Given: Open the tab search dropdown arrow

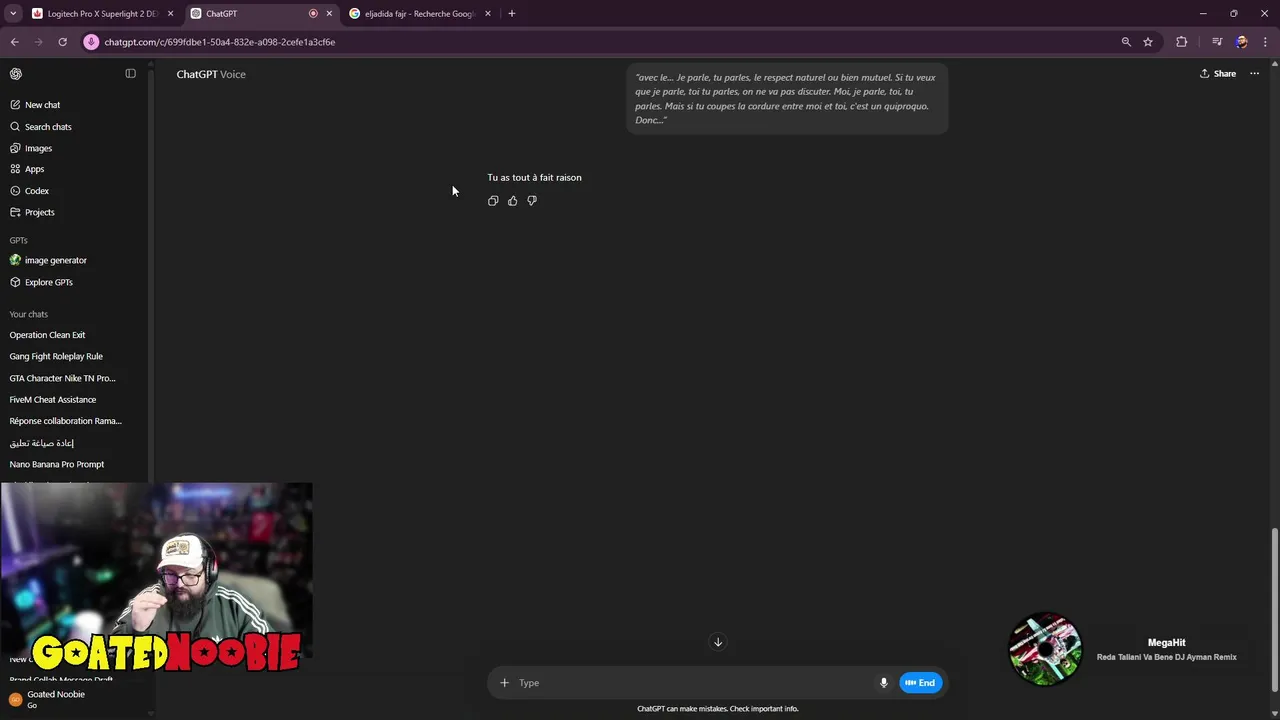Looking at the screenshot, I should 13,14.
